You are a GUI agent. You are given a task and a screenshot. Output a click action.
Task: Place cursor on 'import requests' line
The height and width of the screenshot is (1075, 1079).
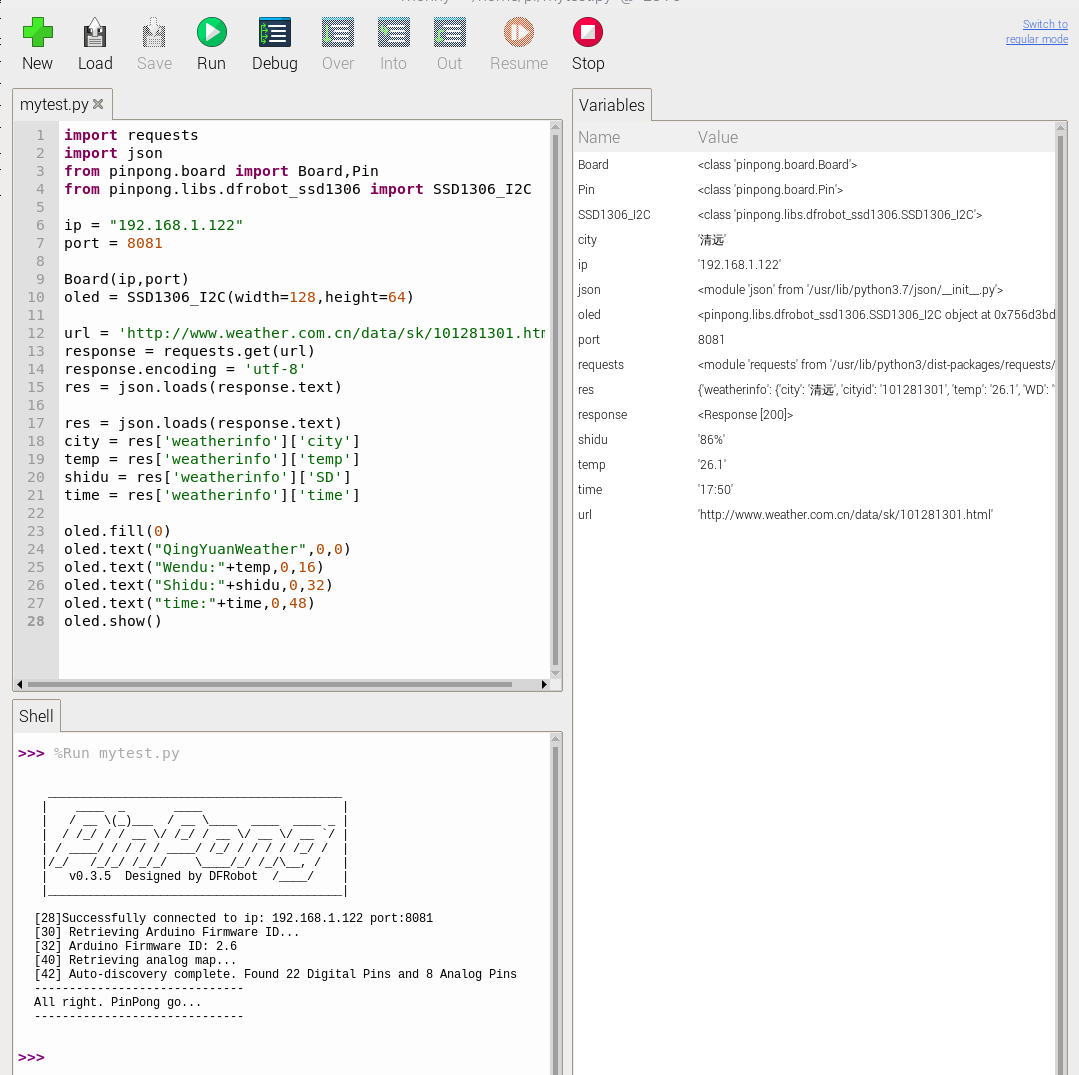click(x=131, y=135)
